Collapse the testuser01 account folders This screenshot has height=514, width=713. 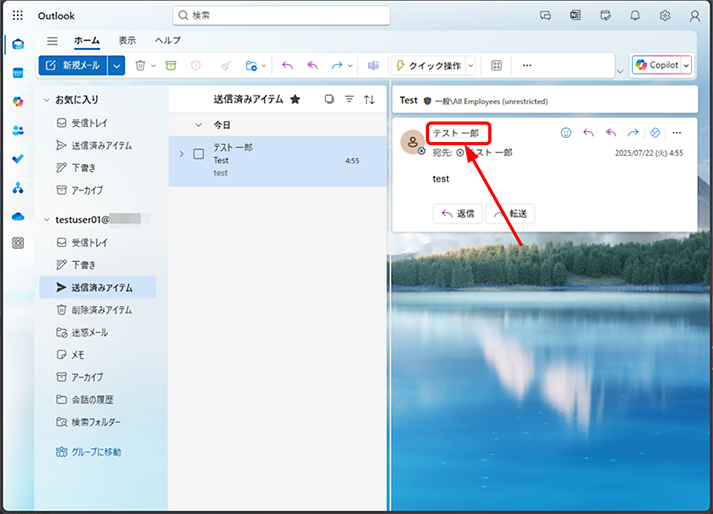click(x=46, y=220)
